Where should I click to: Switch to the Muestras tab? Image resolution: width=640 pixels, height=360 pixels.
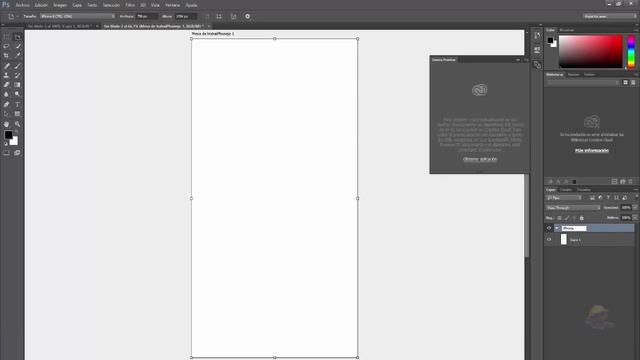(567, 30)
